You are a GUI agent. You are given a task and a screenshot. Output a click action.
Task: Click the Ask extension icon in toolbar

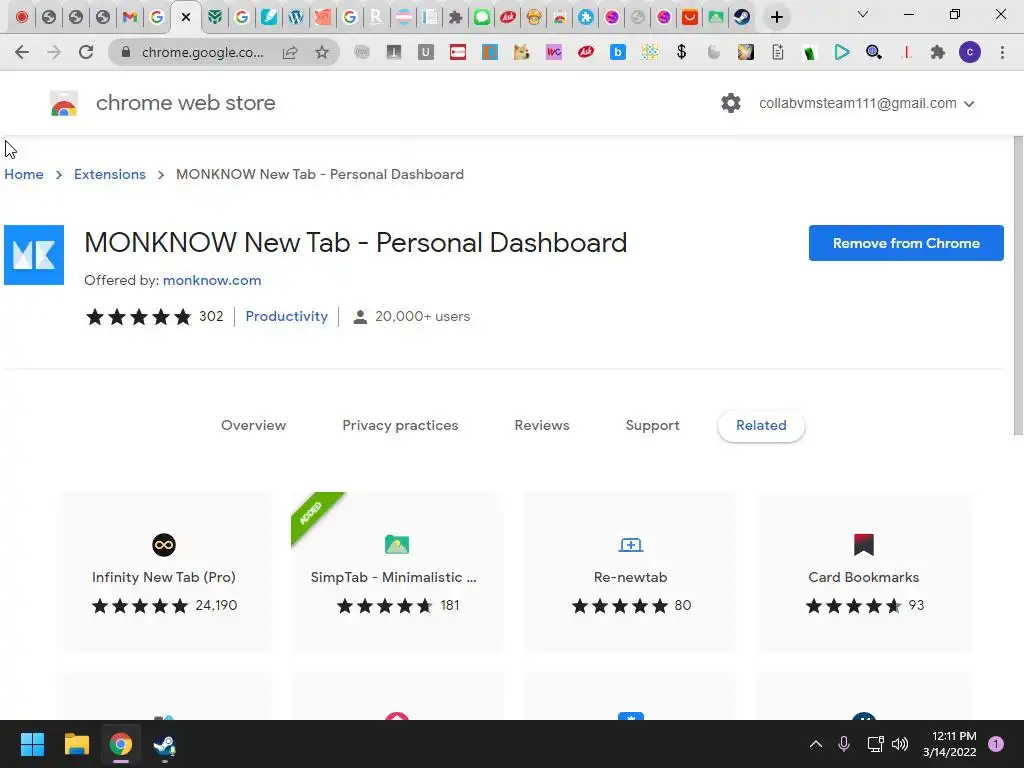pyautogui.click(x=586, y=52)
